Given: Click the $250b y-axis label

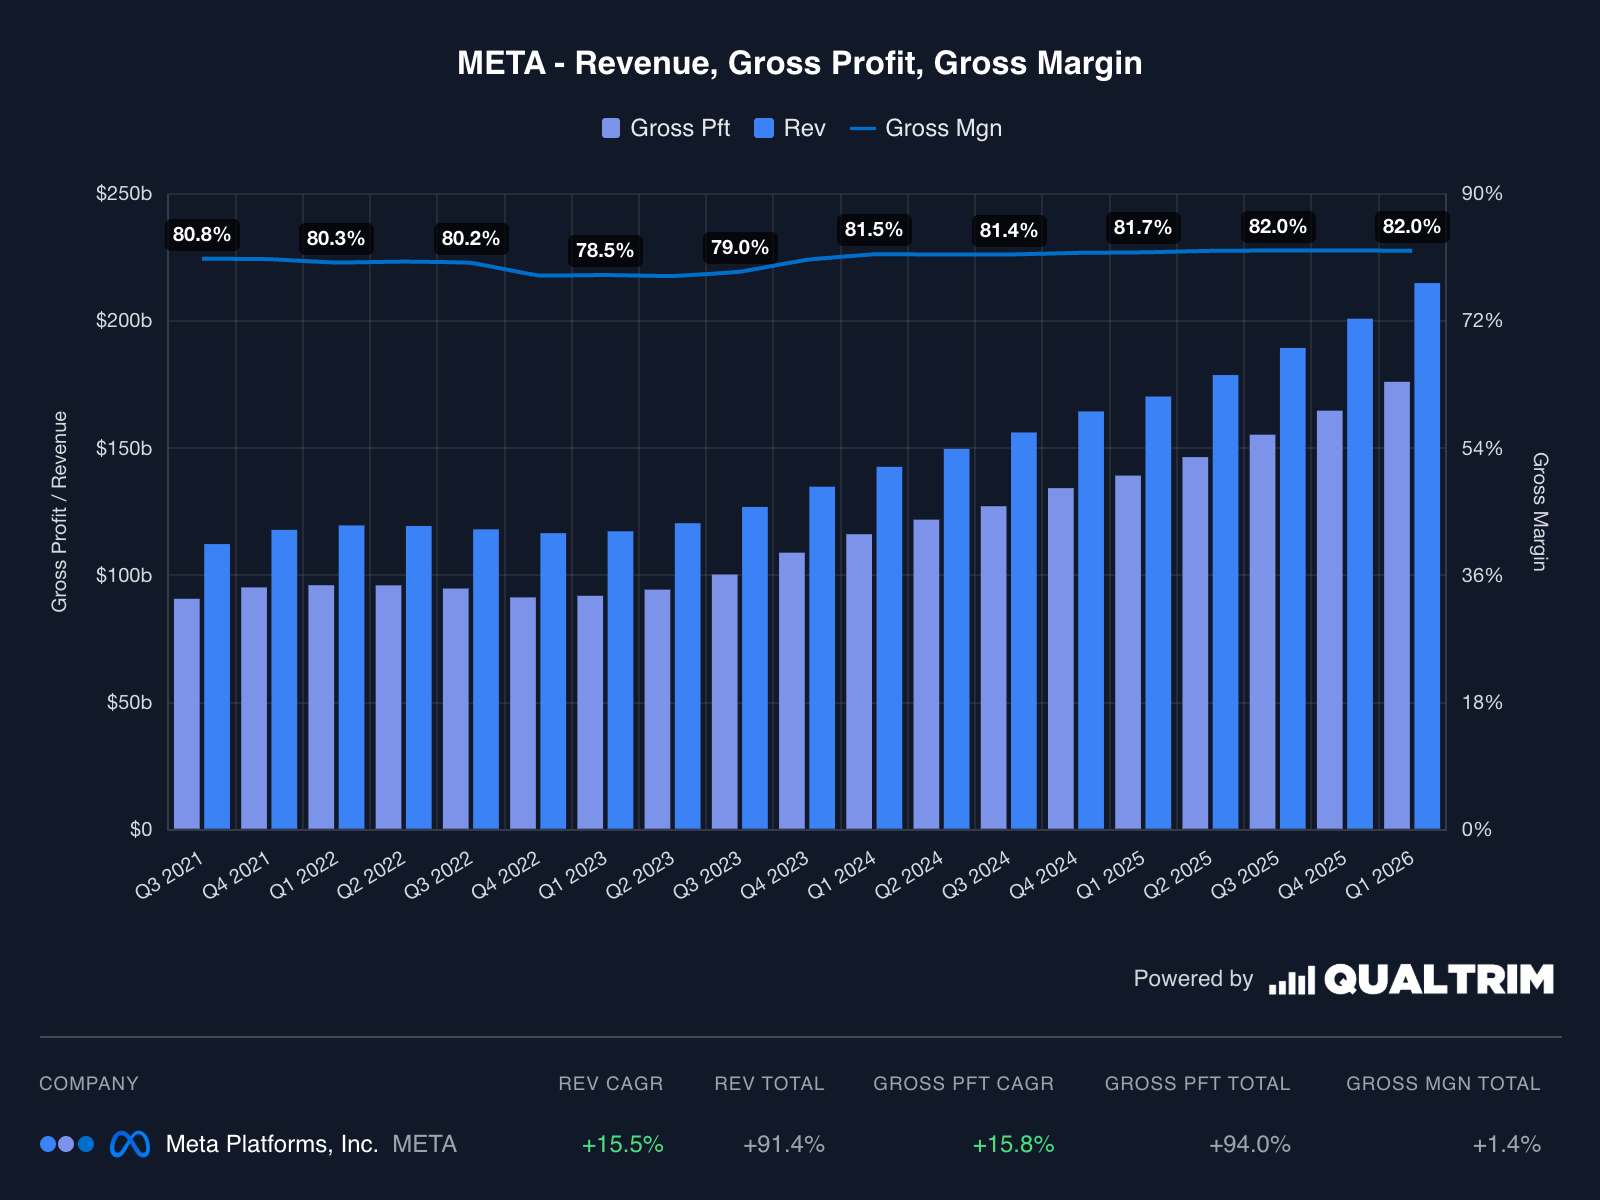Looking at the screenshot, I should coord(124,194).
